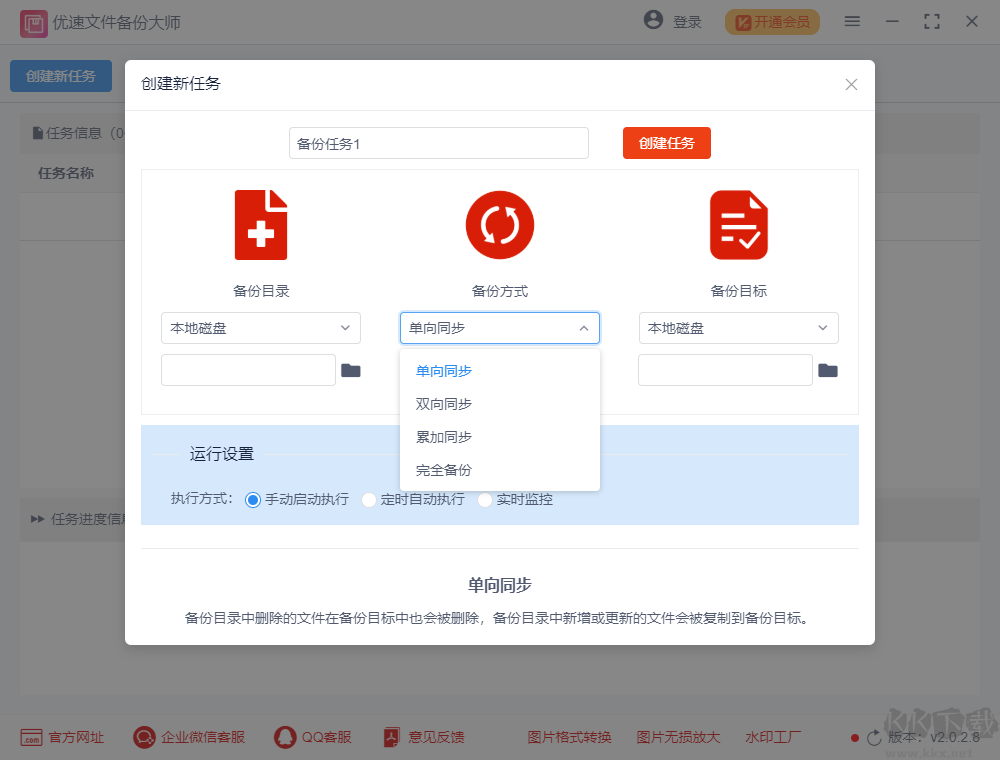Enable 定时自动执行 scheduled execution
The height and width of the screenshot is (760, 1000).
click(369, 499)
